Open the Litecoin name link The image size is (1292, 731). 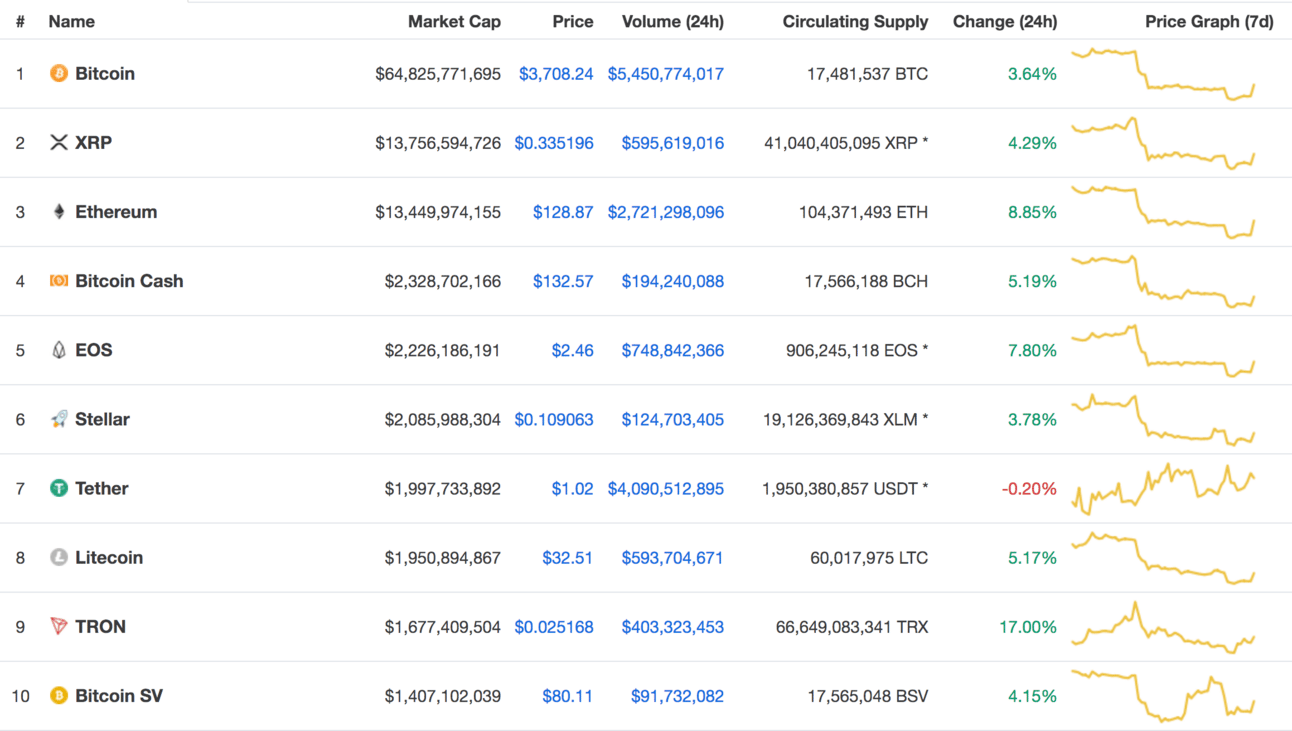click(x=109, y=557)
